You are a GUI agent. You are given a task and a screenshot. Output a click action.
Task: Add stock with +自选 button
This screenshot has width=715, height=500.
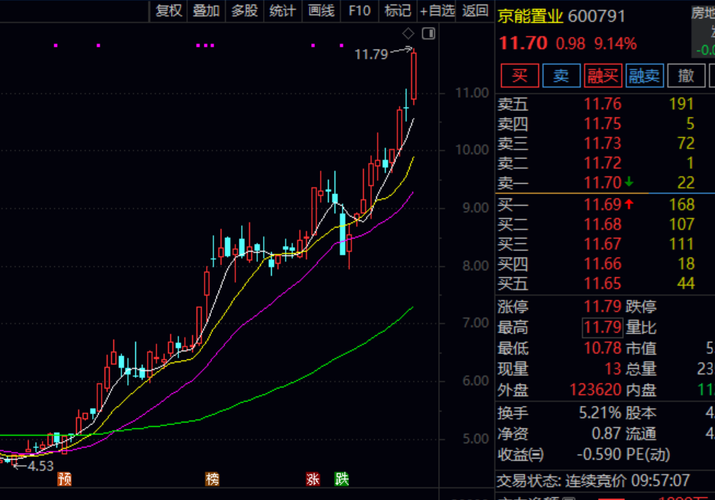point(437,10)
